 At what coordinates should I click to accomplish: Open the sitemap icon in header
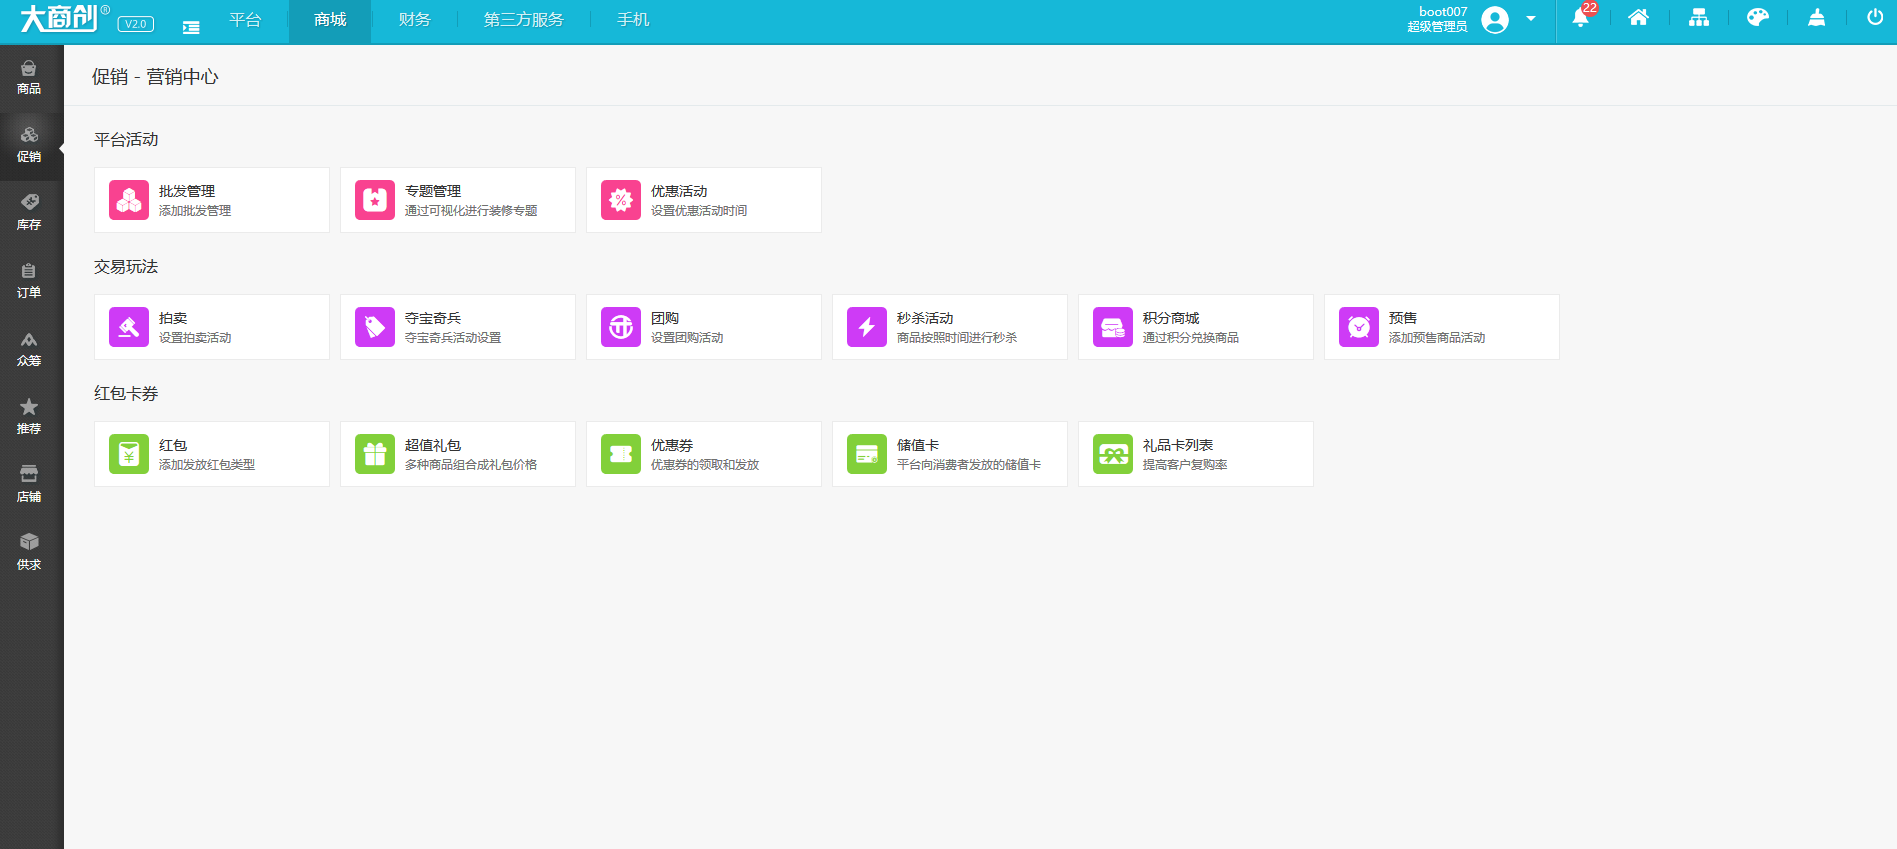(1698, 18)
